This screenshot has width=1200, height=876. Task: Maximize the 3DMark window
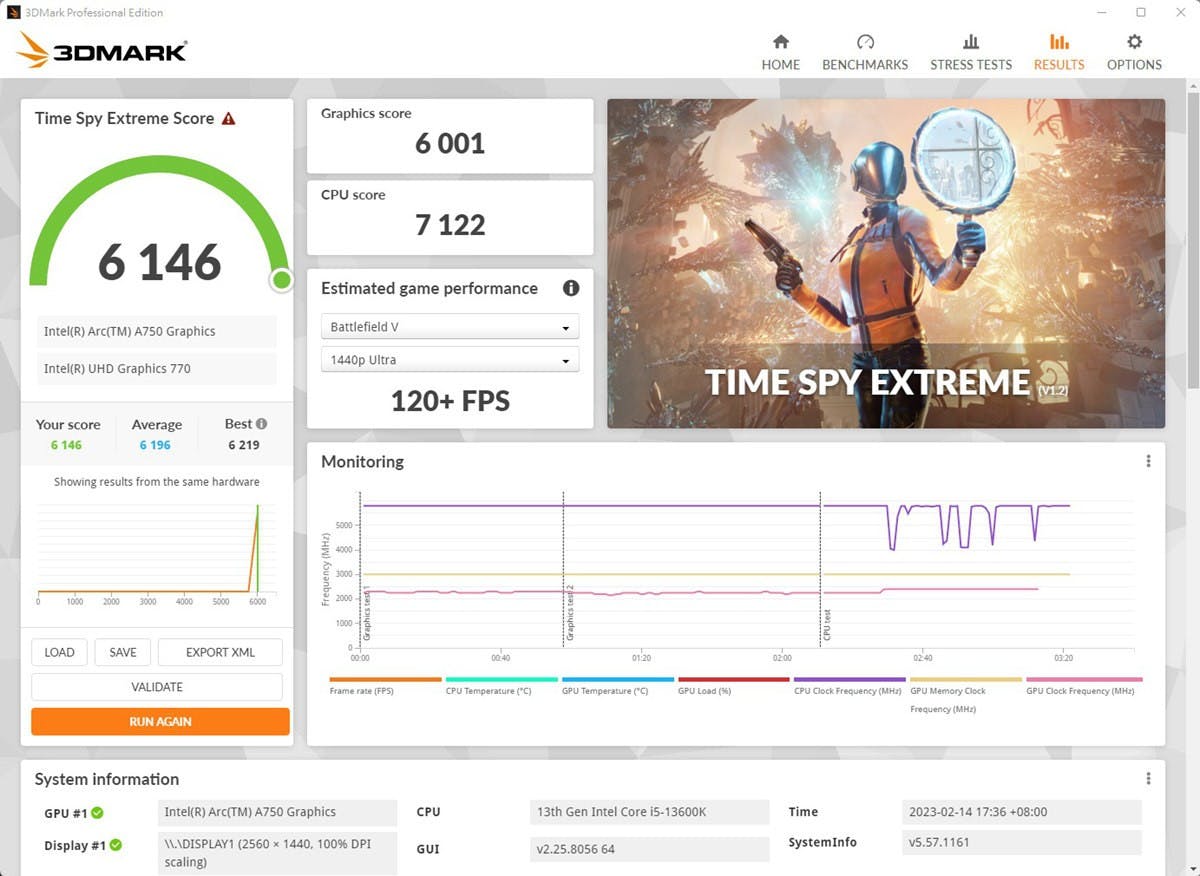click(1141, 13)
